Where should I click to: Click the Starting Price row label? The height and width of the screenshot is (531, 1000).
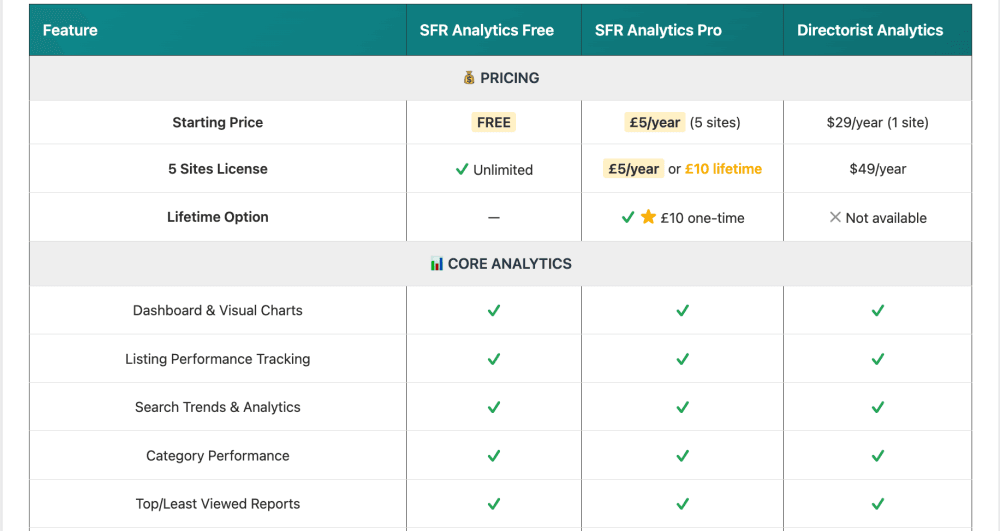click(x=217, y=122)
